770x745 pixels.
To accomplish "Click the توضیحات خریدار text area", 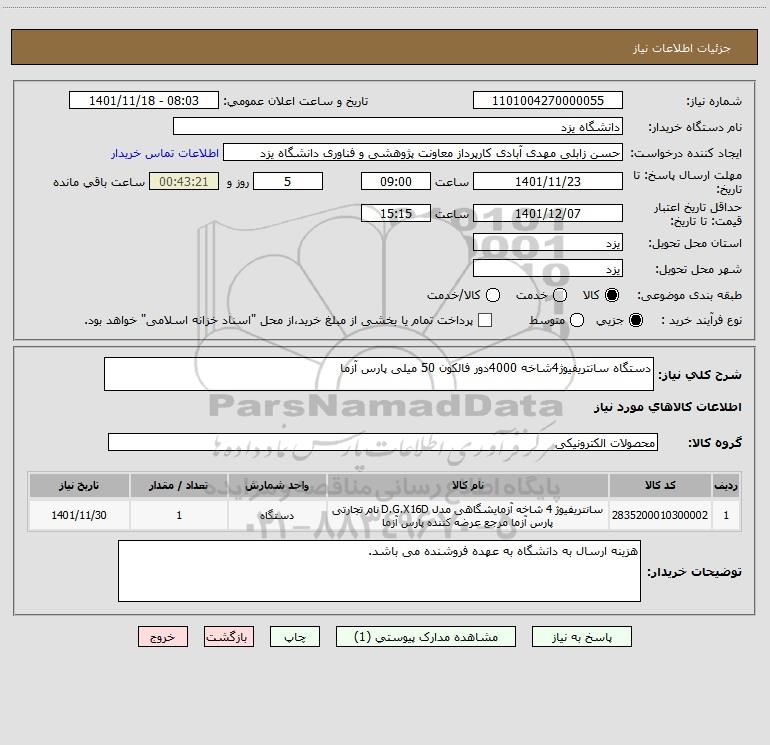I will point(379,571).
